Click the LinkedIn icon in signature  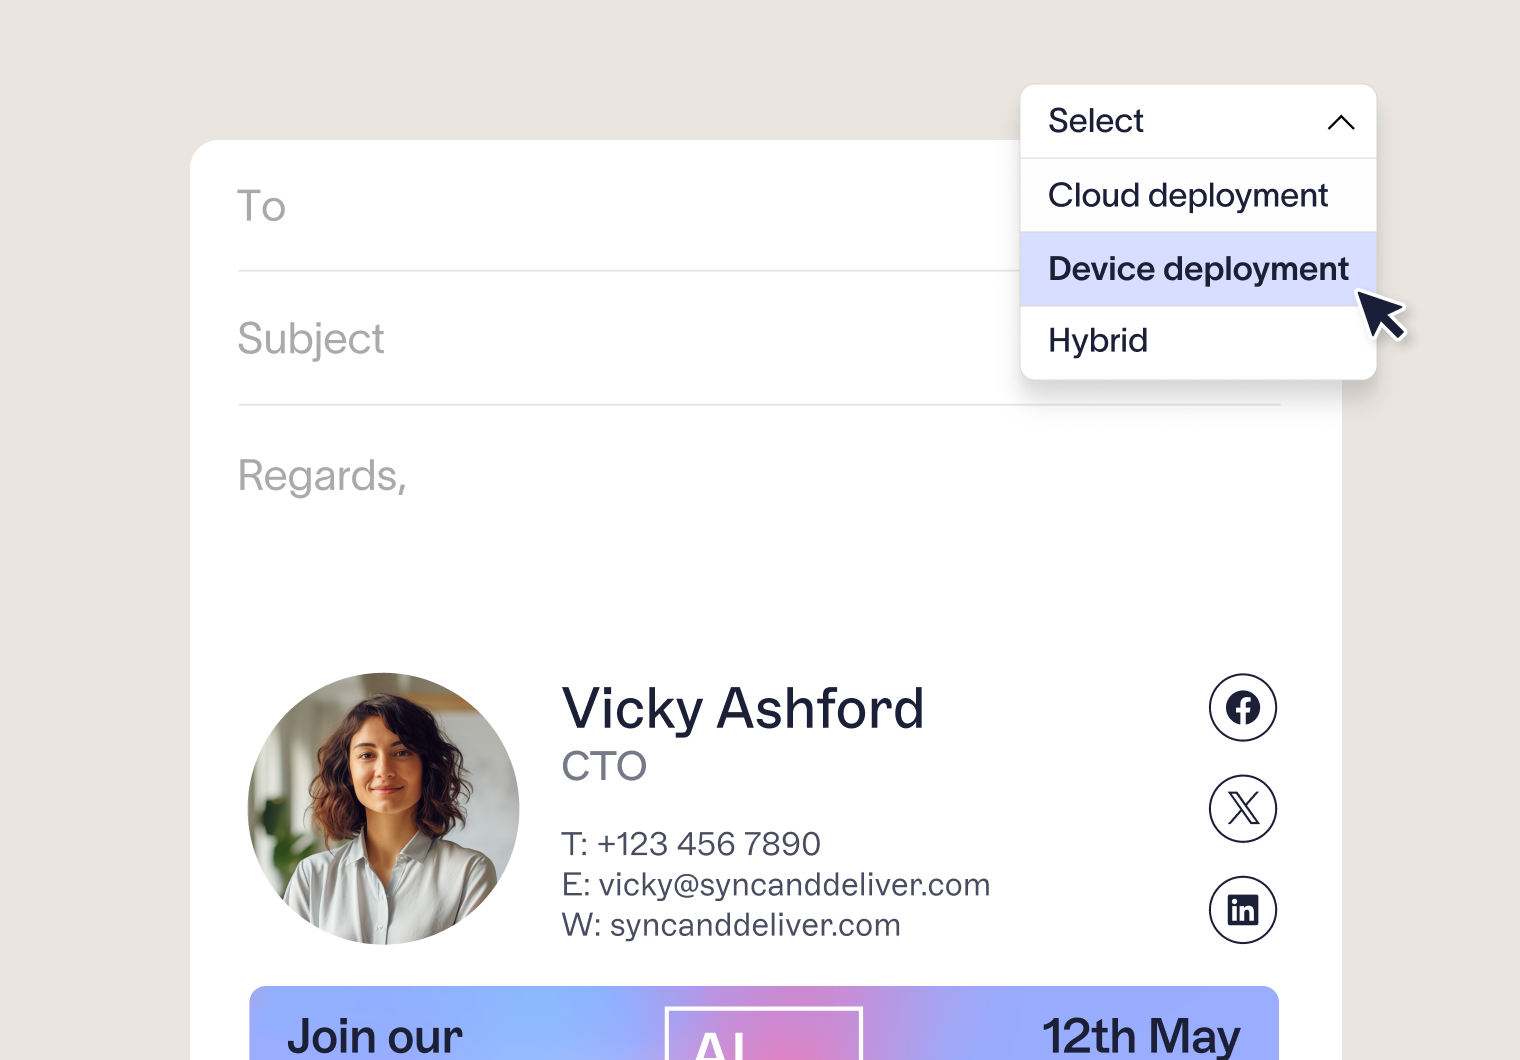[x=1242, y=910]
